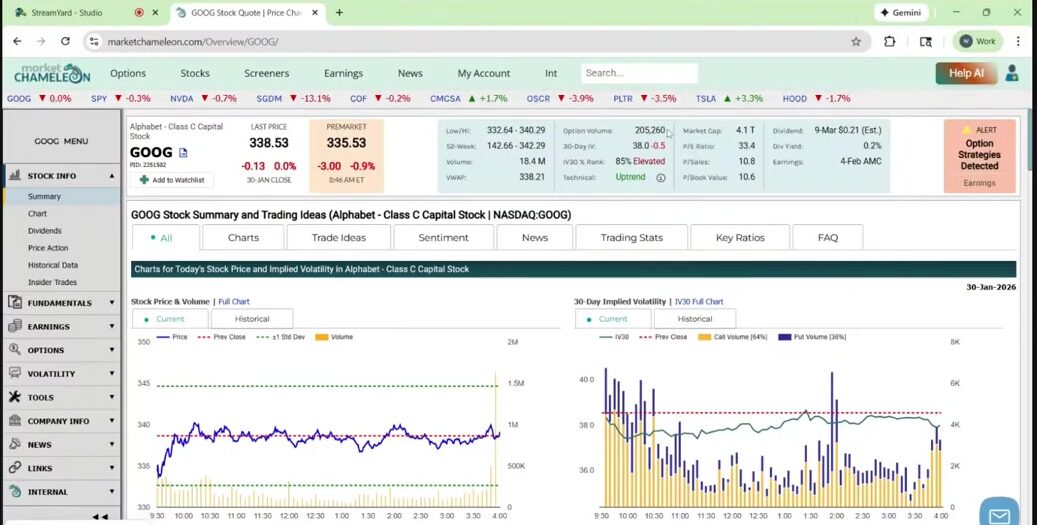Expand the Company Info section arrow

[112, 421]
